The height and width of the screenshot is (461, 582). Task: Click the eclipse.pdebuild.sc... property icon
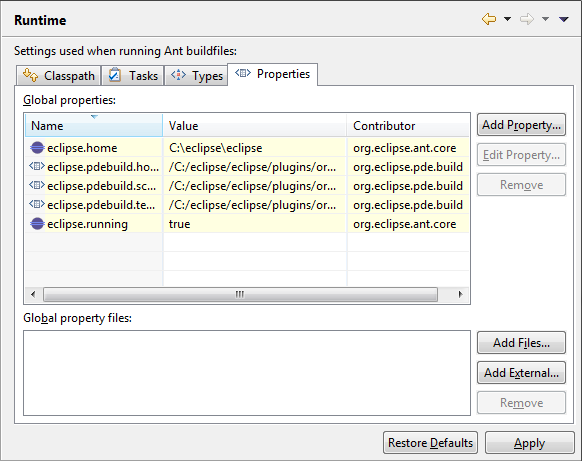point(37,185)
